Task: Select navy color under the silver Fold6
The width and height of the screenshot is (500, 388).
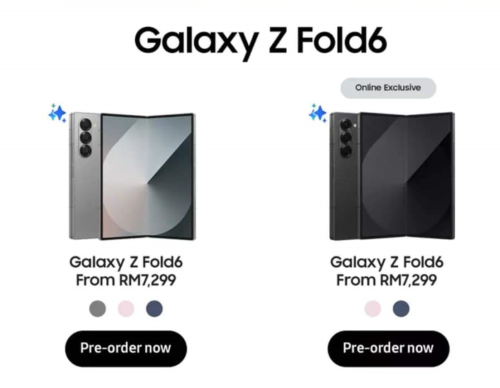Action: pyautogui.click(x=154, y=308)
